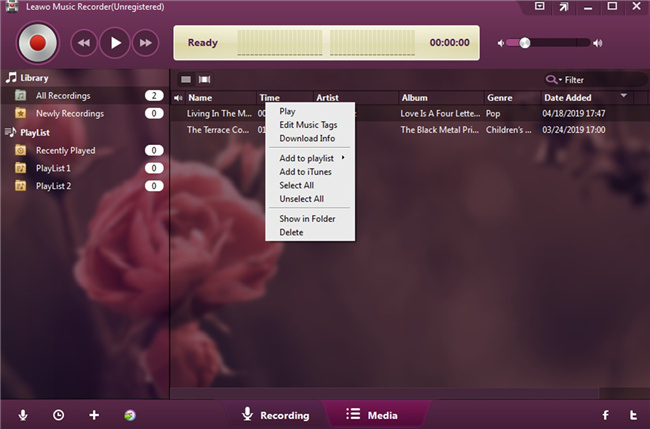Click the Recently Played folder icon
650x429 pixels.
point(20,150)
